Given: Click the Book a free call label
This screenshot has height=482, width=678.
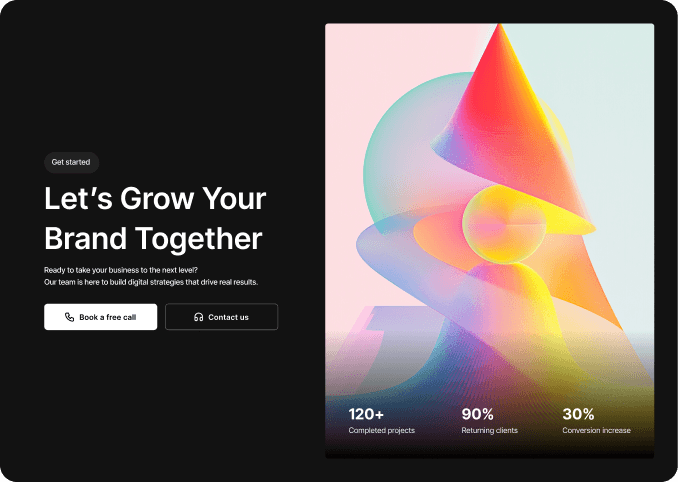Looking at the screenshot, I should (108, 317).
